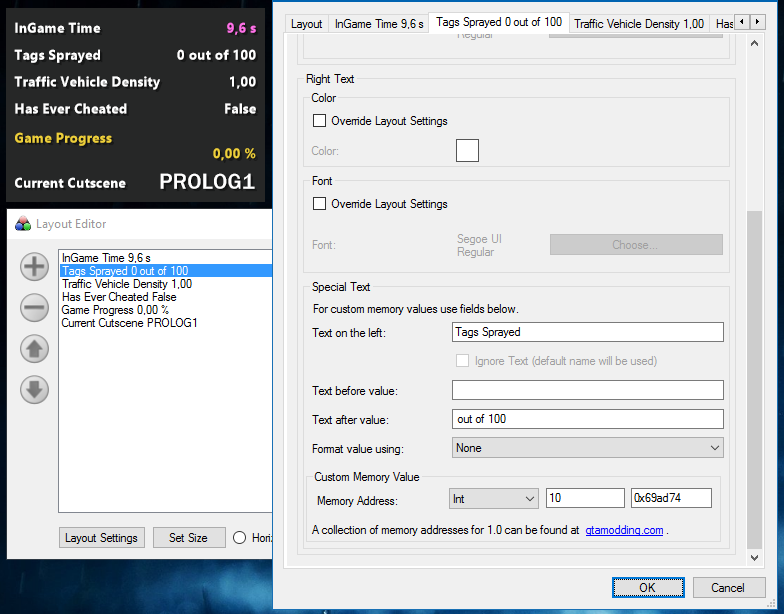Image resolution: width=784 pixels, height=614 pixels.
Task: Select the Horizontal radio button
Action: [x=240, y=538]
